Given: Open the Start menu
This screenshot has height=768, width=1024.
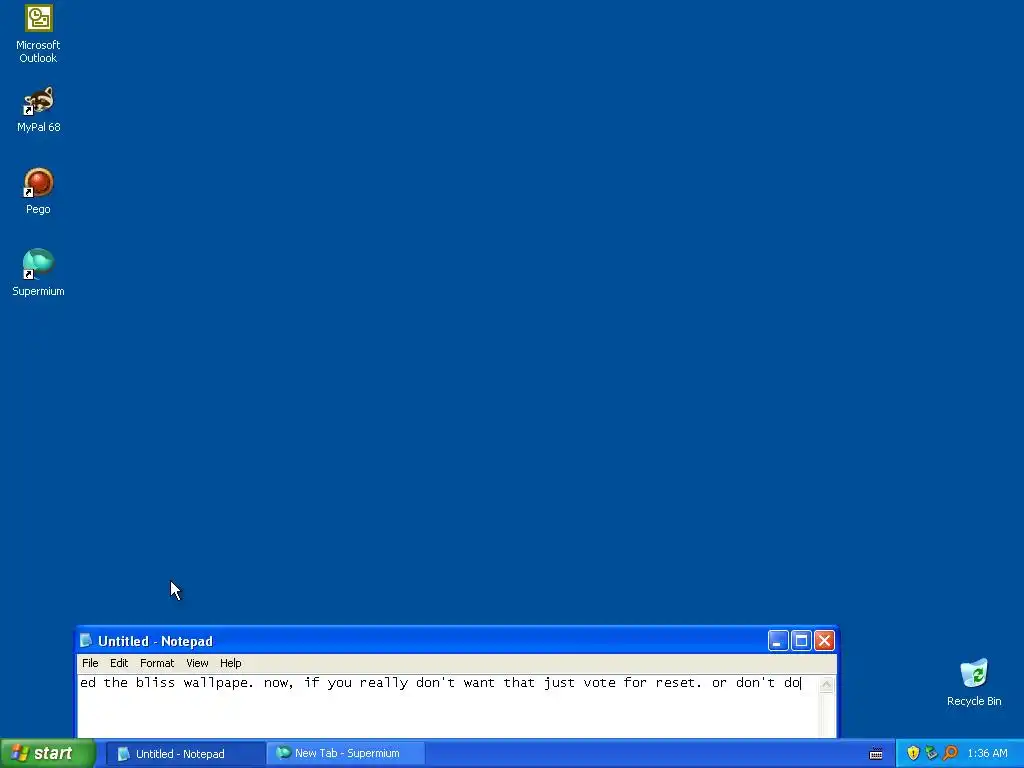Looking at the screenshot, I should point(48,753).
